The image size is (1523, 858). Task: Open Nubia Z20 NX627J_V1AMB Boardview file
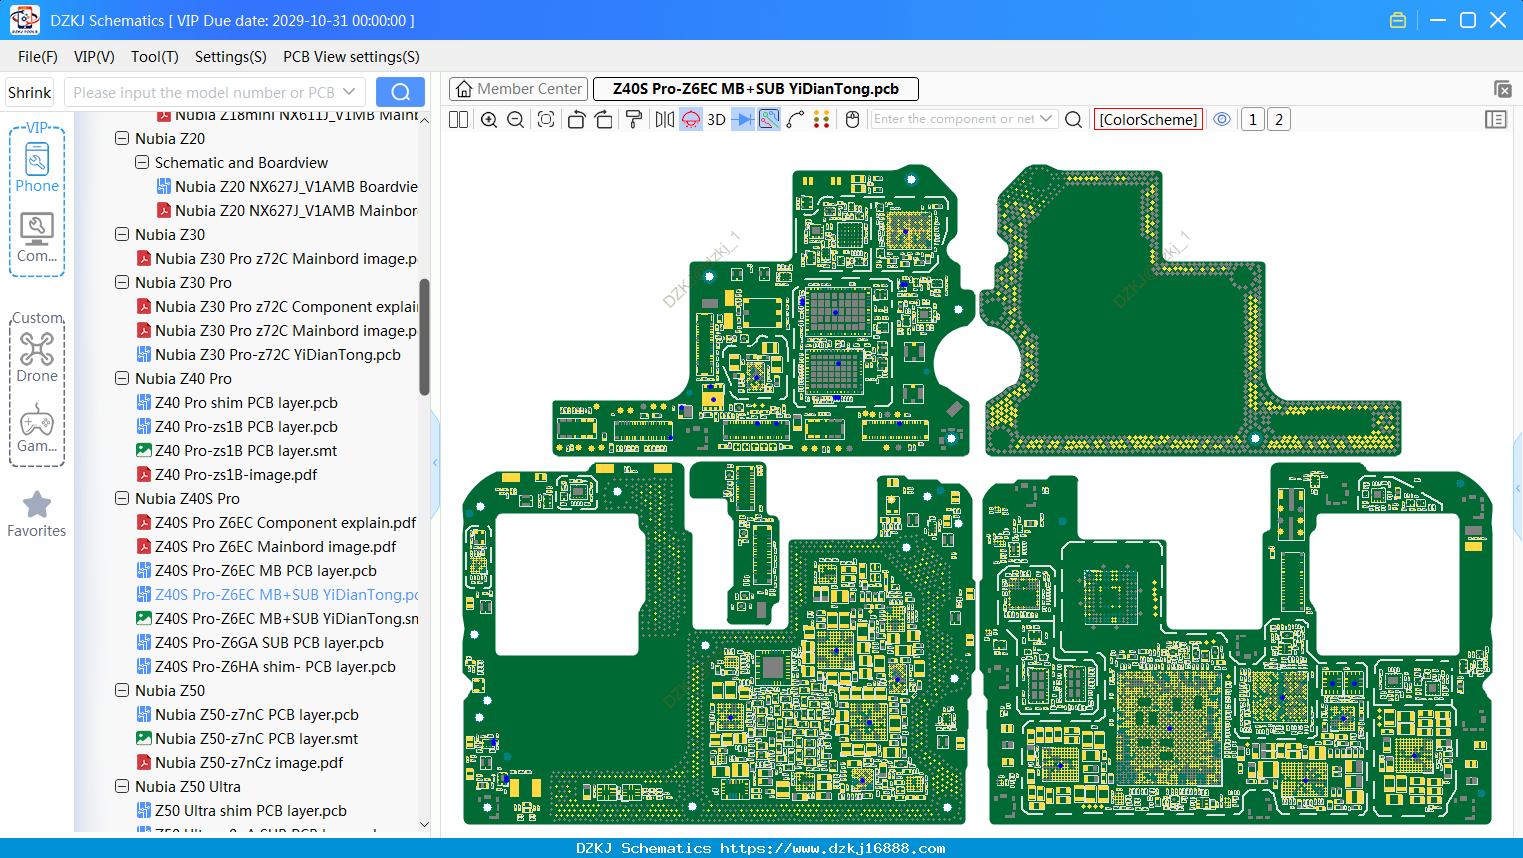(x=287, y=186)
